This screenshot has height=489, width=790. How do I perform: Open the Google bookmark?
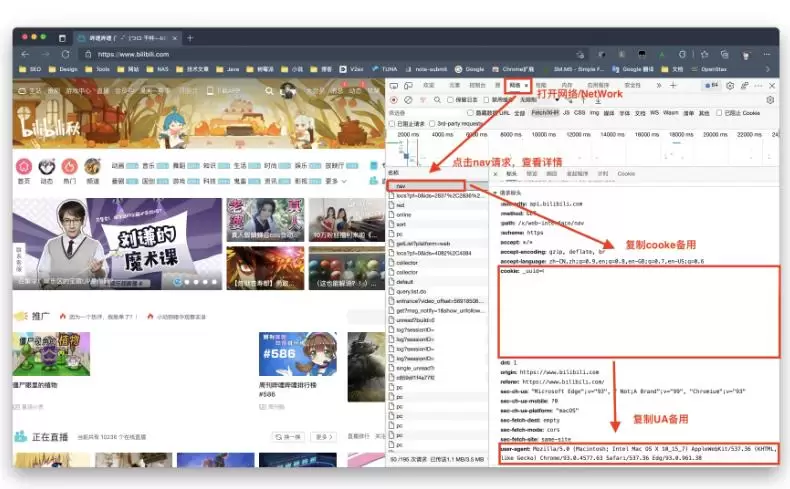tap(469, 69)
